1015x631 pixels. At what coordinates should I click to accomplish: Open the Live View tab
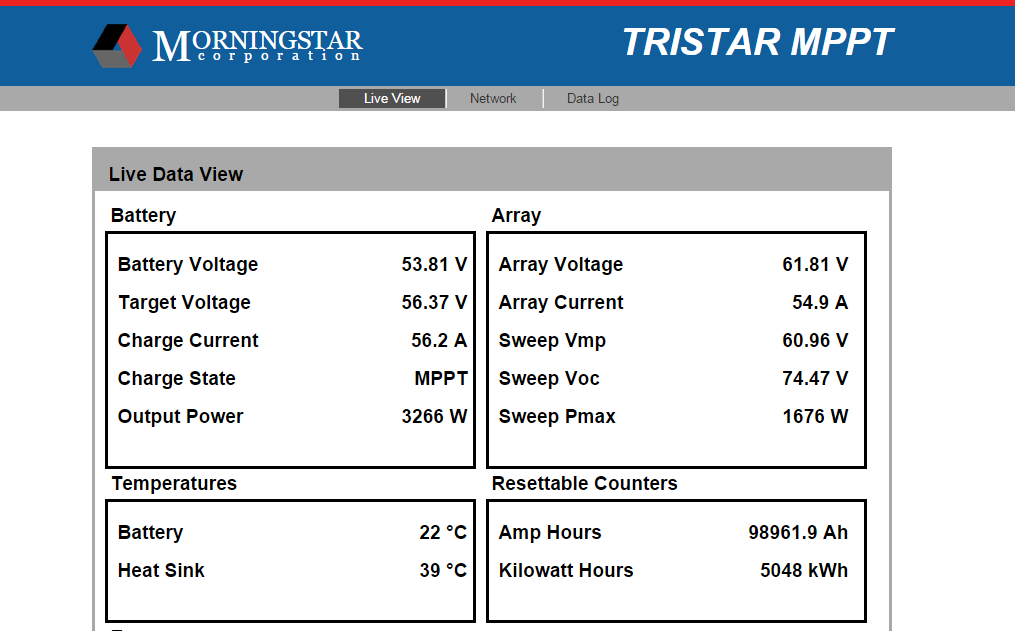(392, 98)
